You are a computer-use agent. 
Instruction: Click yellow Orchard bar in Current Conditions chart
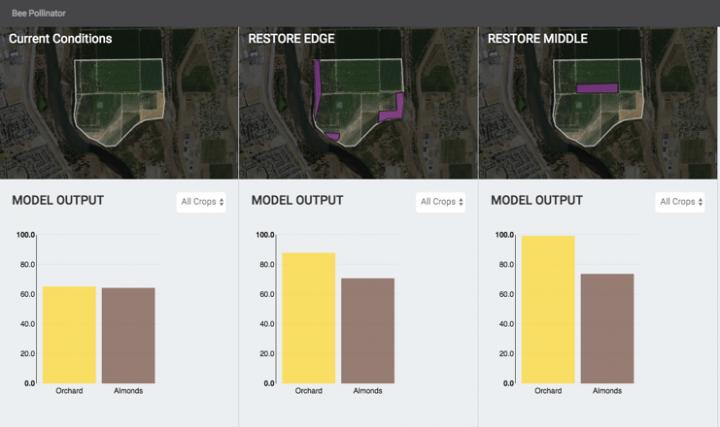(69, 334)
